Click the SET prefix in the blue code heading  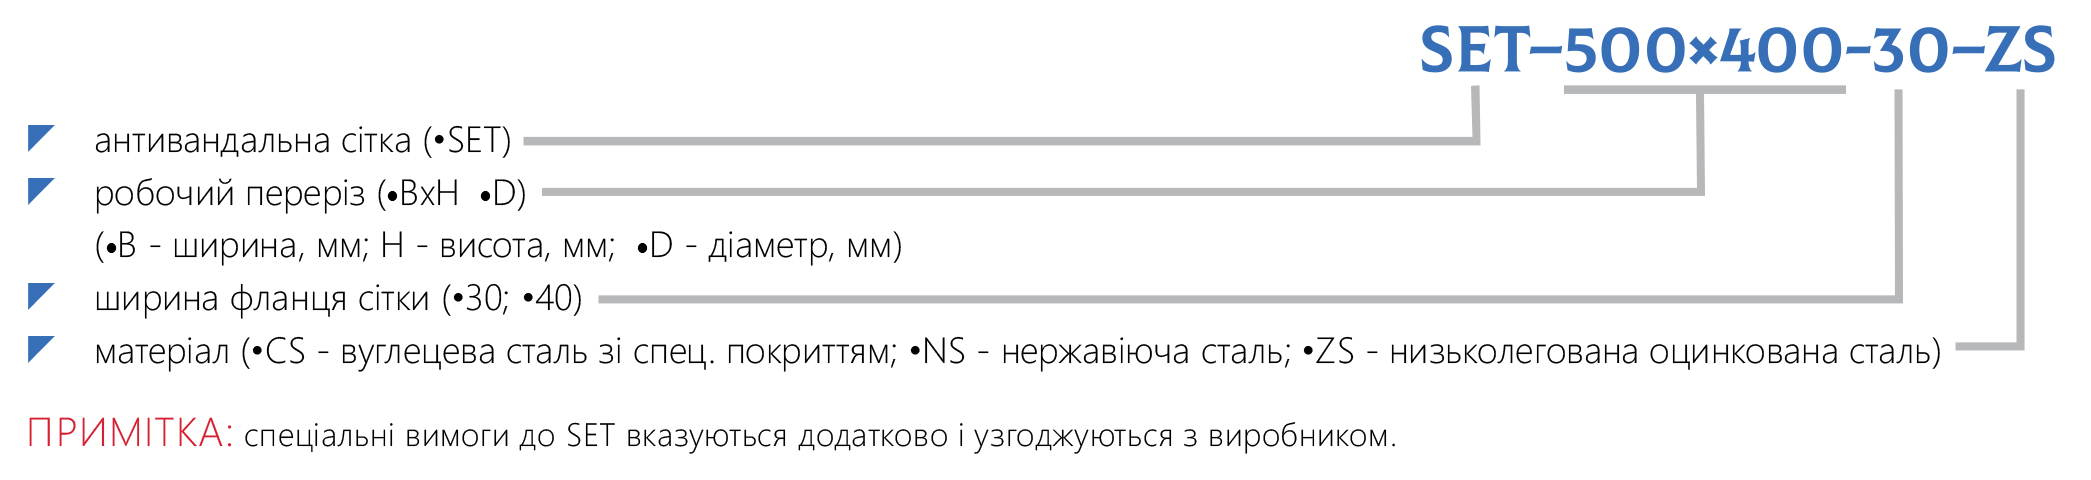click(1474, 50)
